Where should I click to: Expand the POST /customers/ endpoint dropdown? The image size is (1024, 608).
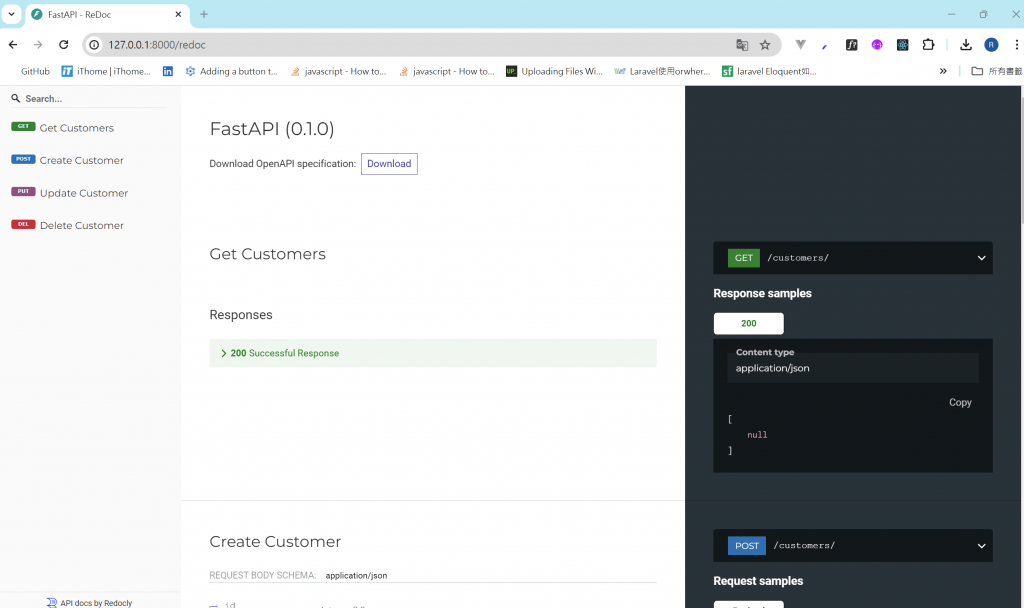(x=853, y=545)
